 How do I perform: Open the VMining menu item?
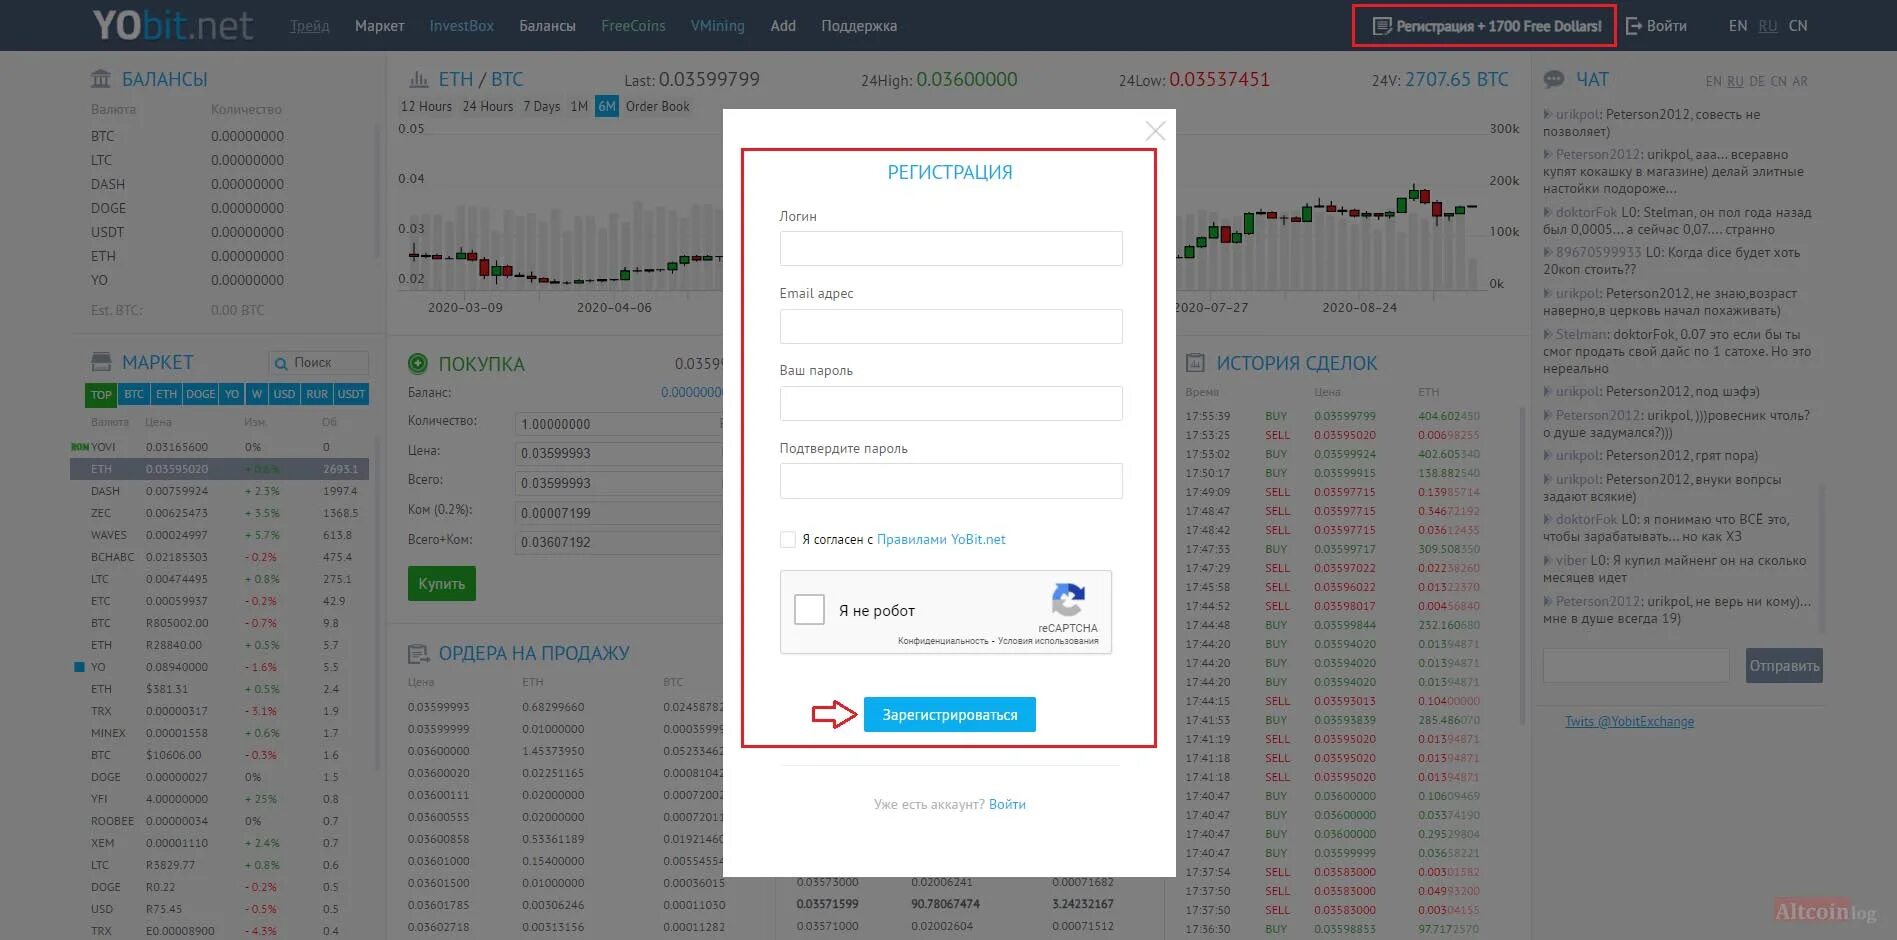pos(718,26)
